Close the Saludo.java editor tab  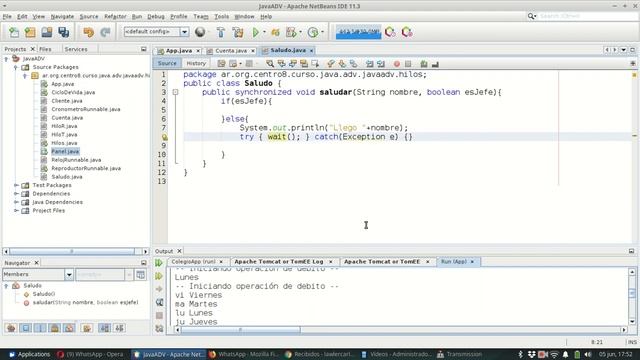pyautogui.click(x=311, y=51)
